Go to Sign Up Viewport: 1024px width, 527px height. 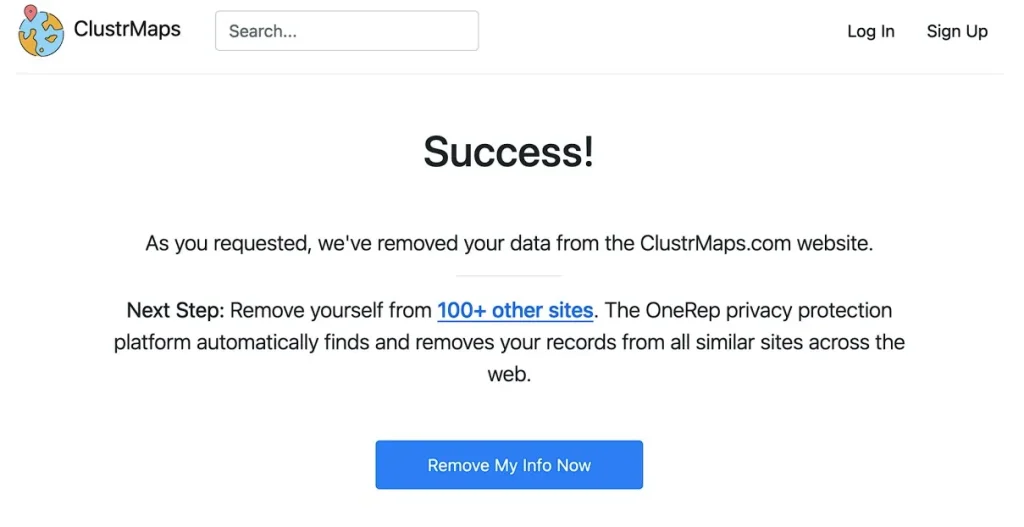pos(956,31)
